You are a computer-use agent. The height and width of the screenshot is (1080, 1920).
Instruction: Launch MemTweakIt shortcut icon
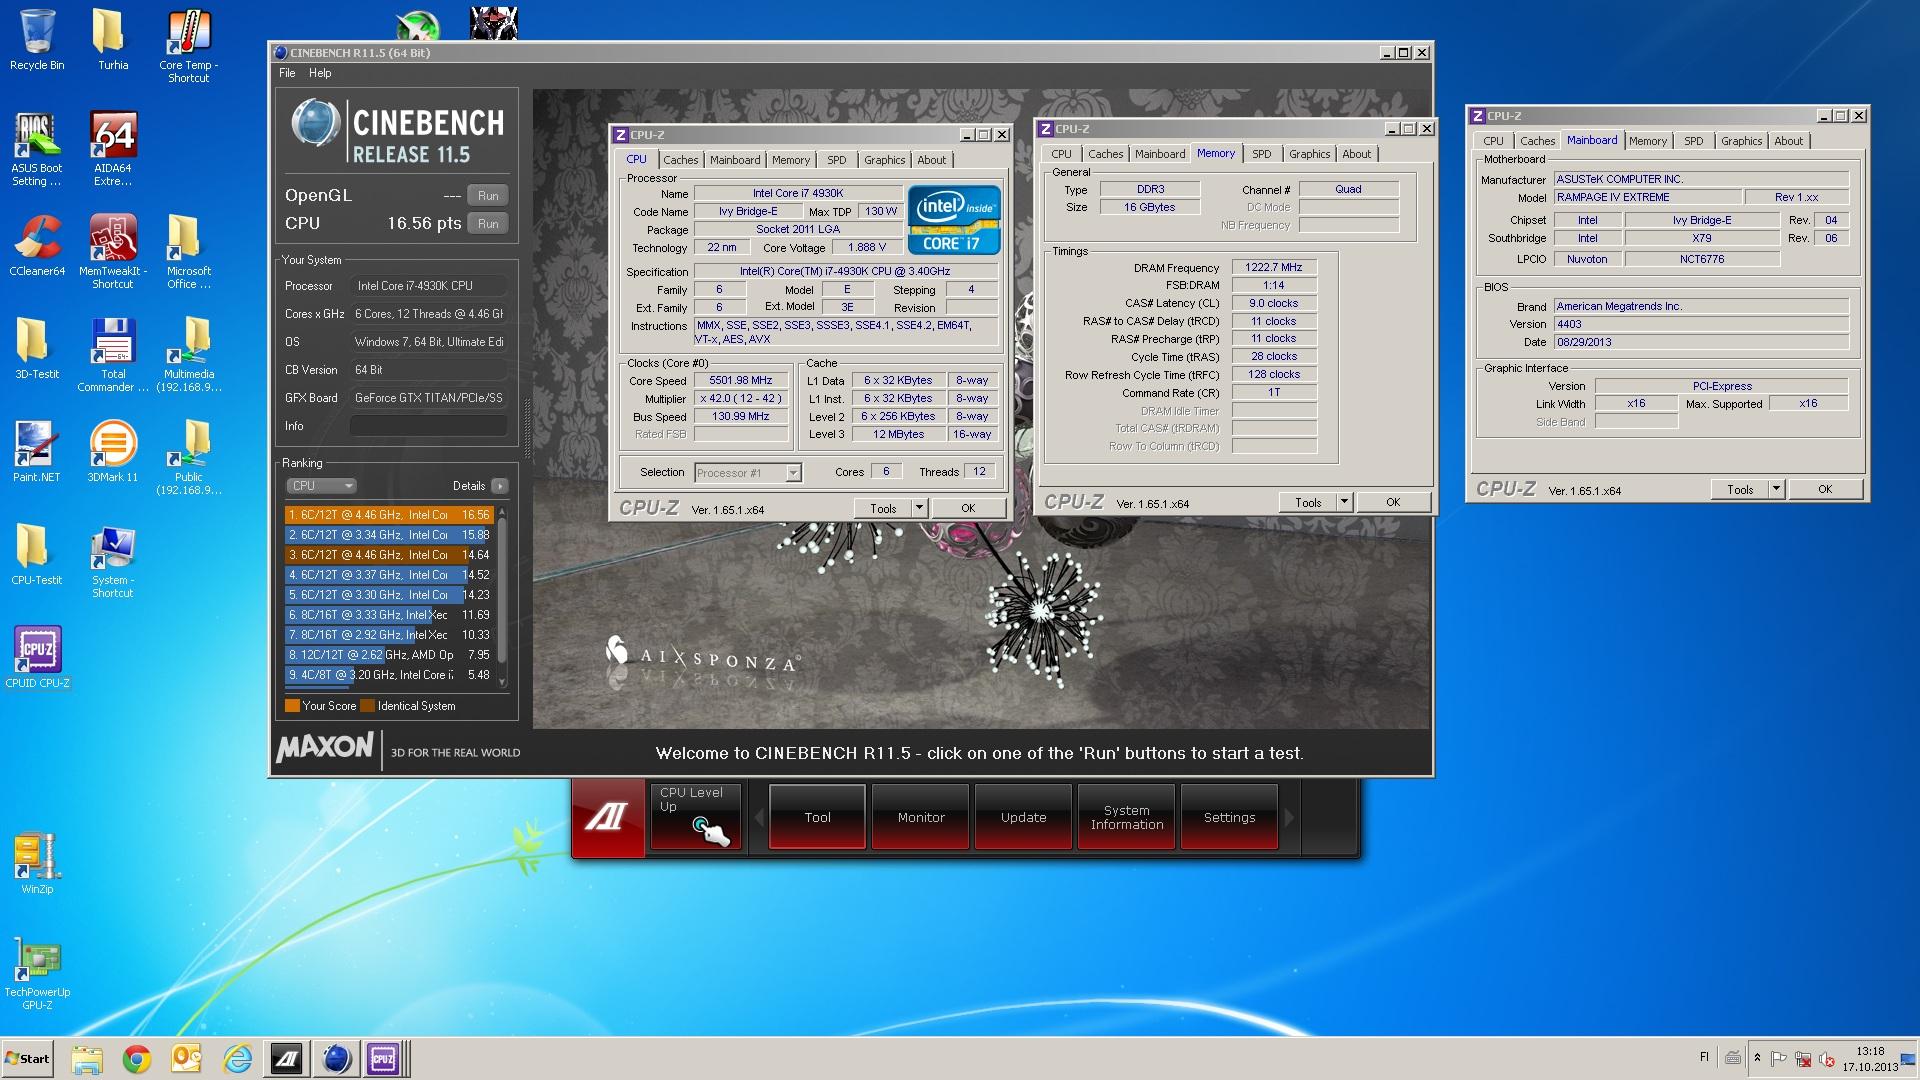112,252
